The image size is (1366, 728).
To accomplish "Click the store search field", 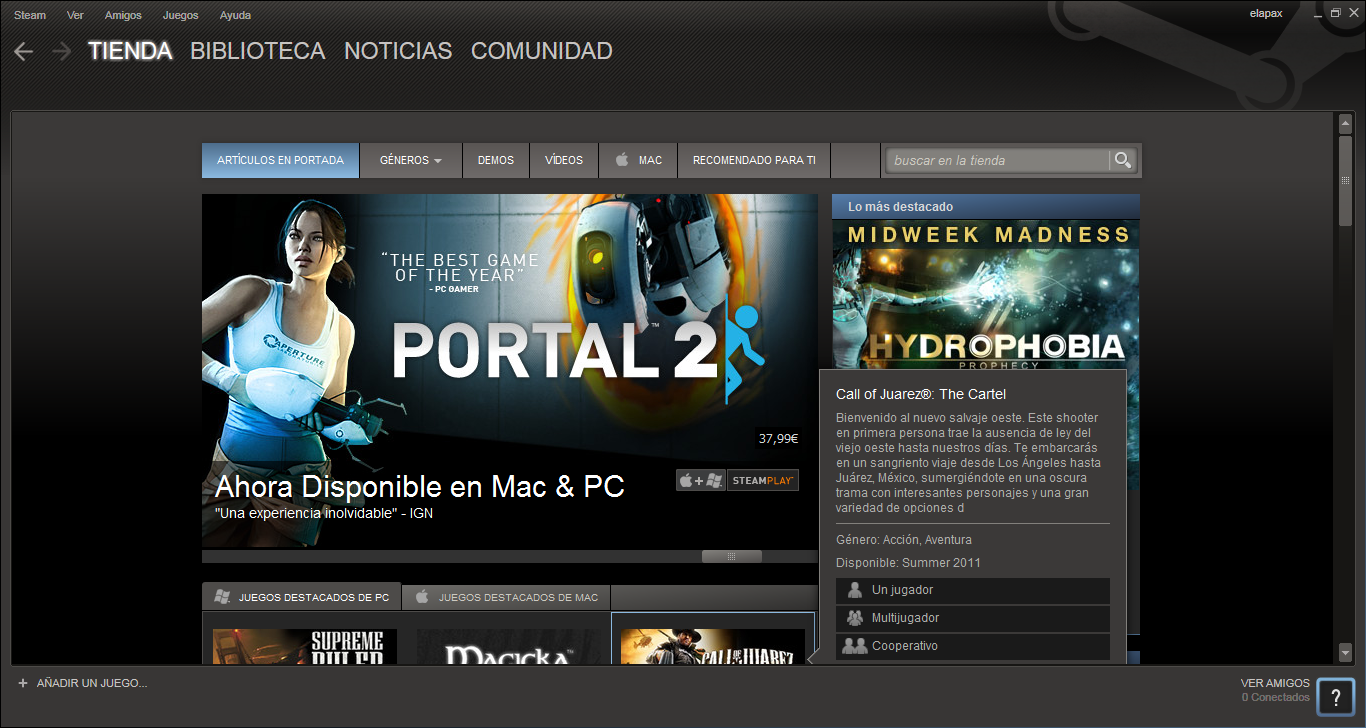I will coord(998,160).
